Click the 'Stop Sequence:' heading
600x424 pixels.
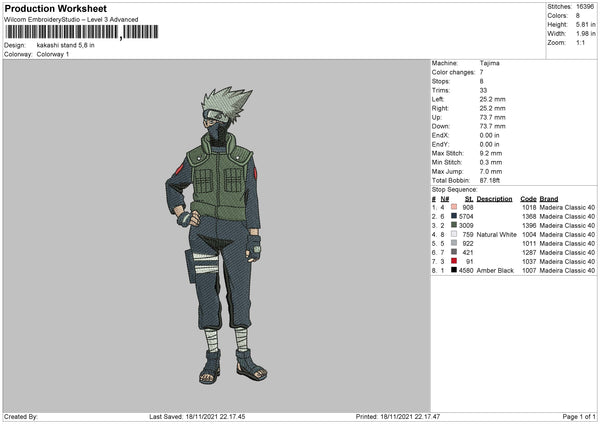455,189
